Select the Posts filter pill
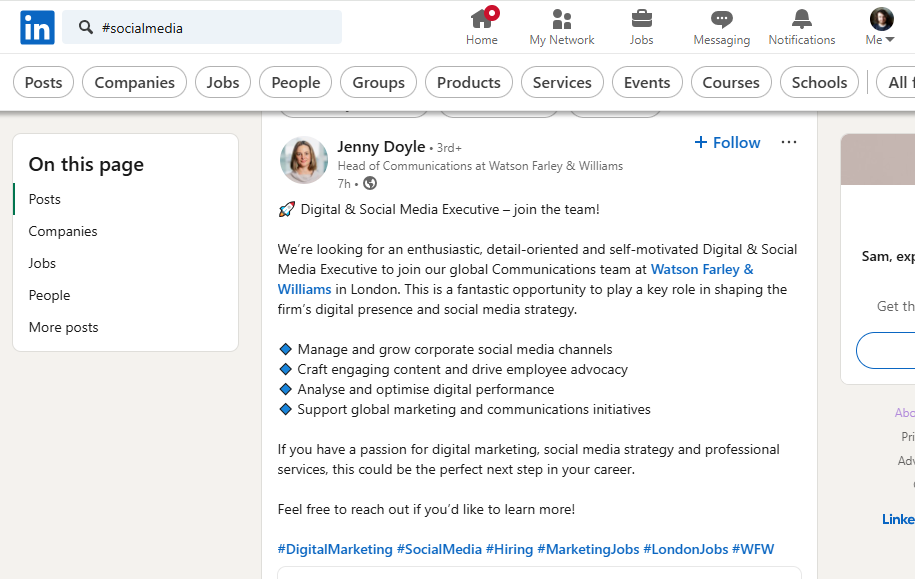The width and height of the screenshot is (915, 579). (x=43, y=82)
